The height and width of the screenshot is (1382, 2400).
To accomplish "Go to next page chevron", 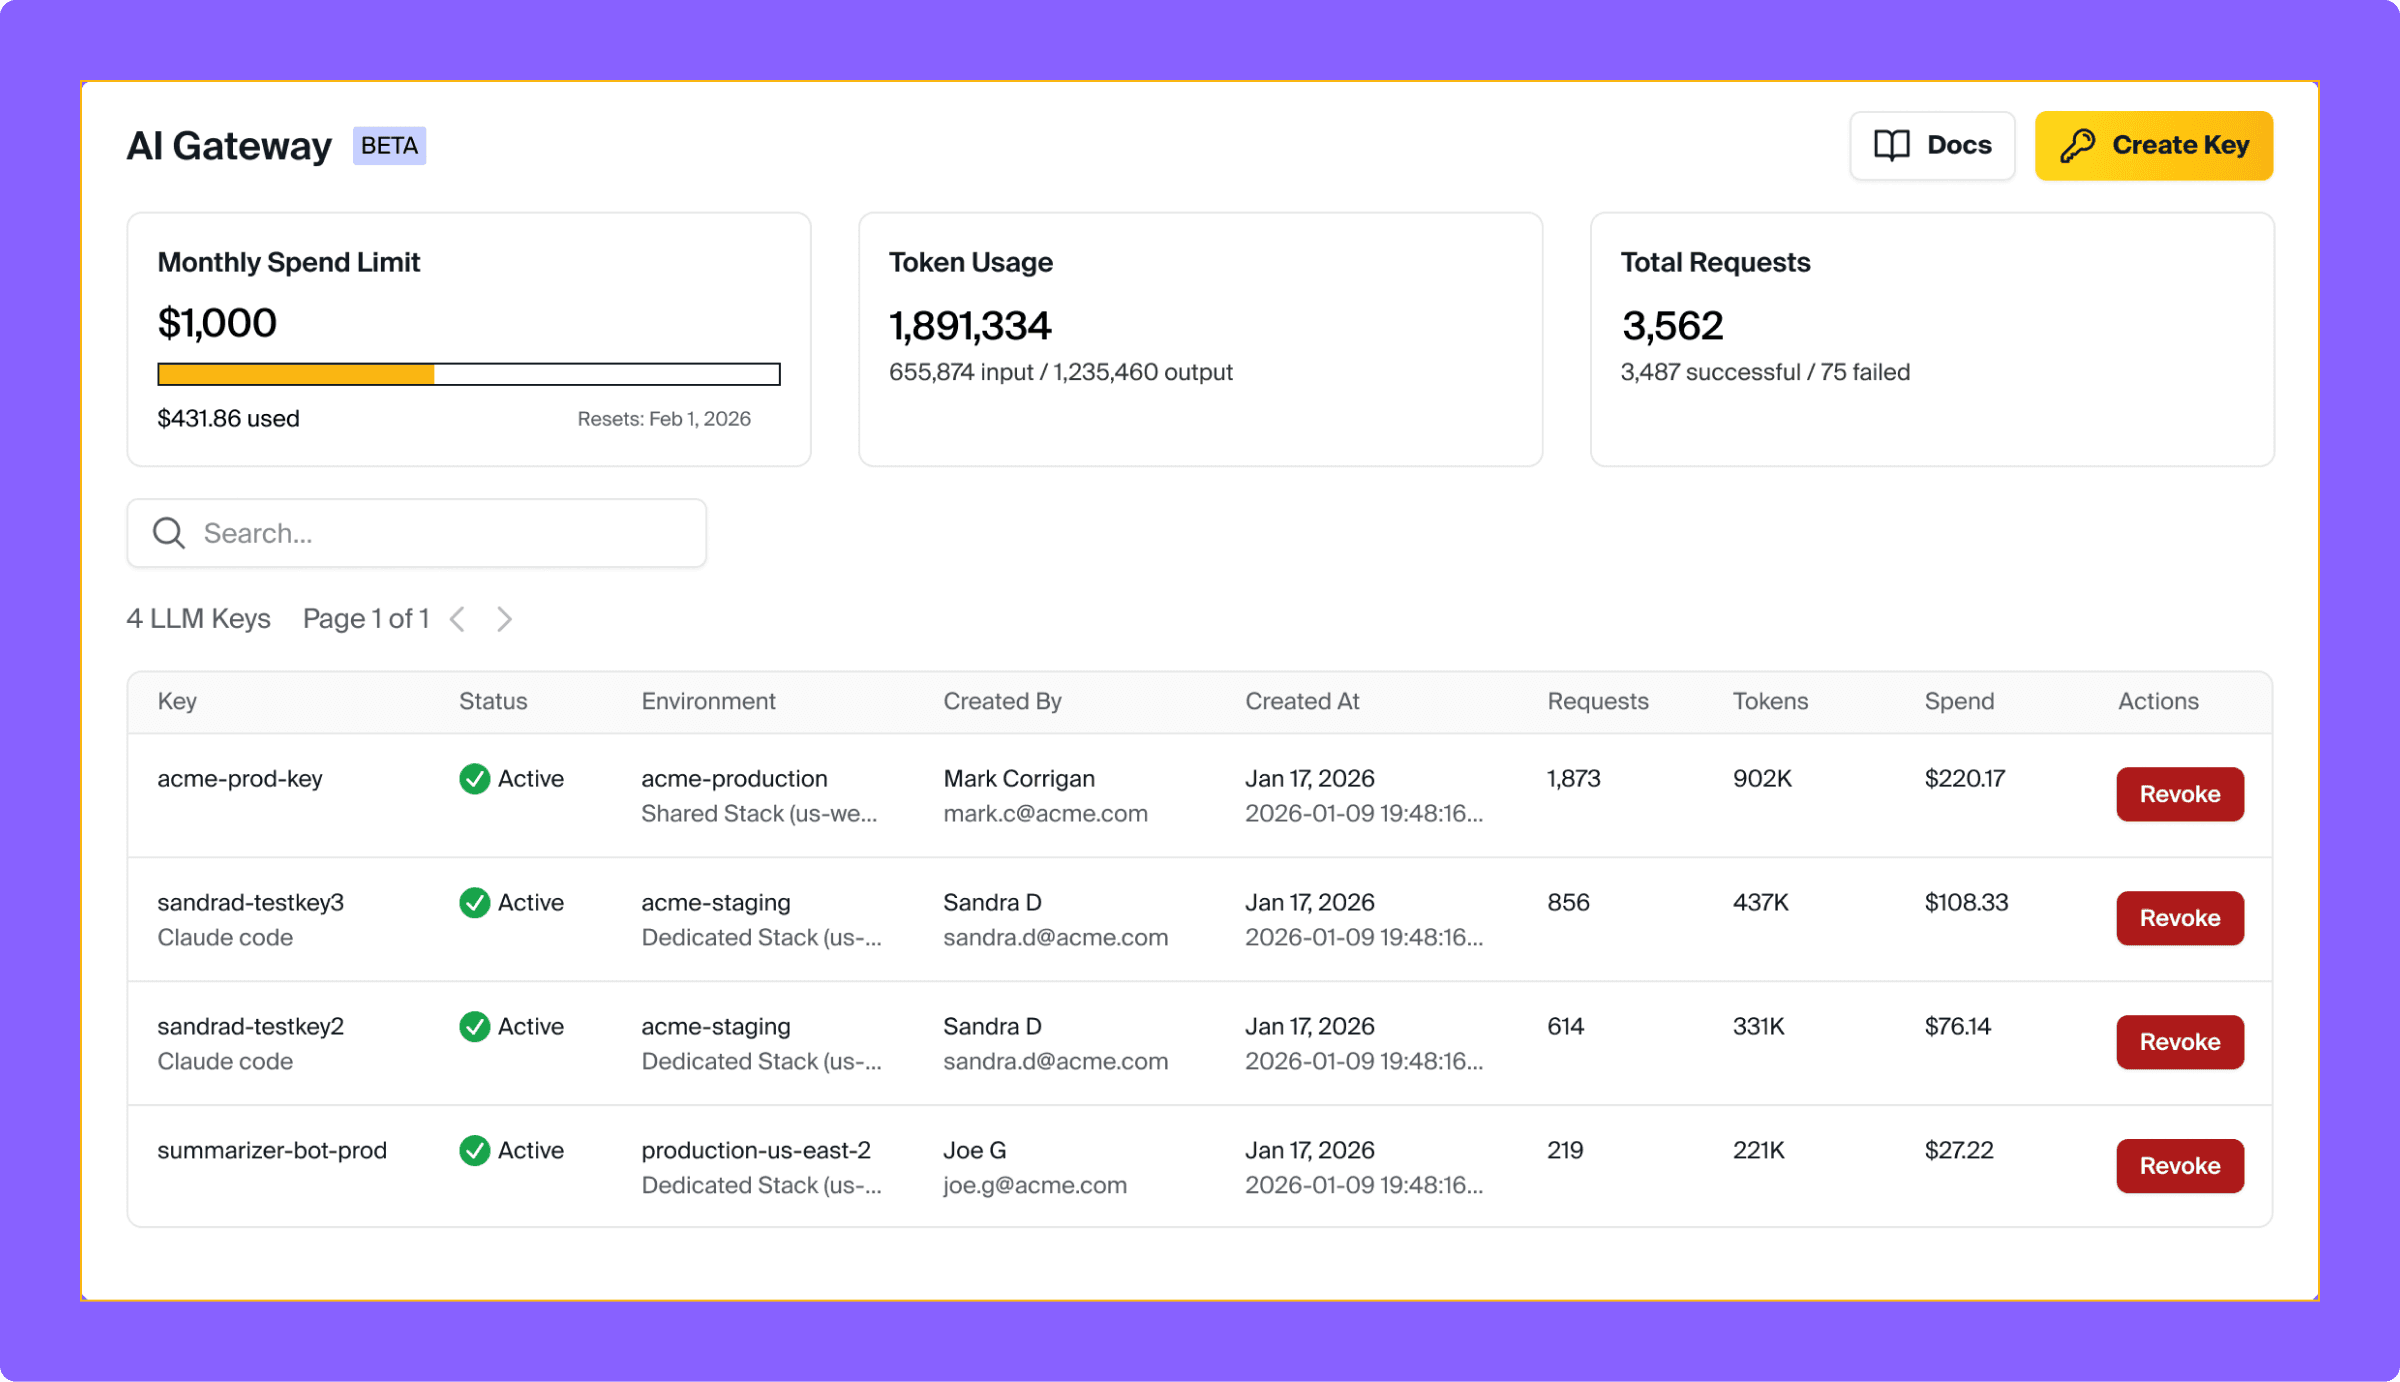I will pyautogui.click(x=505, y=620).
